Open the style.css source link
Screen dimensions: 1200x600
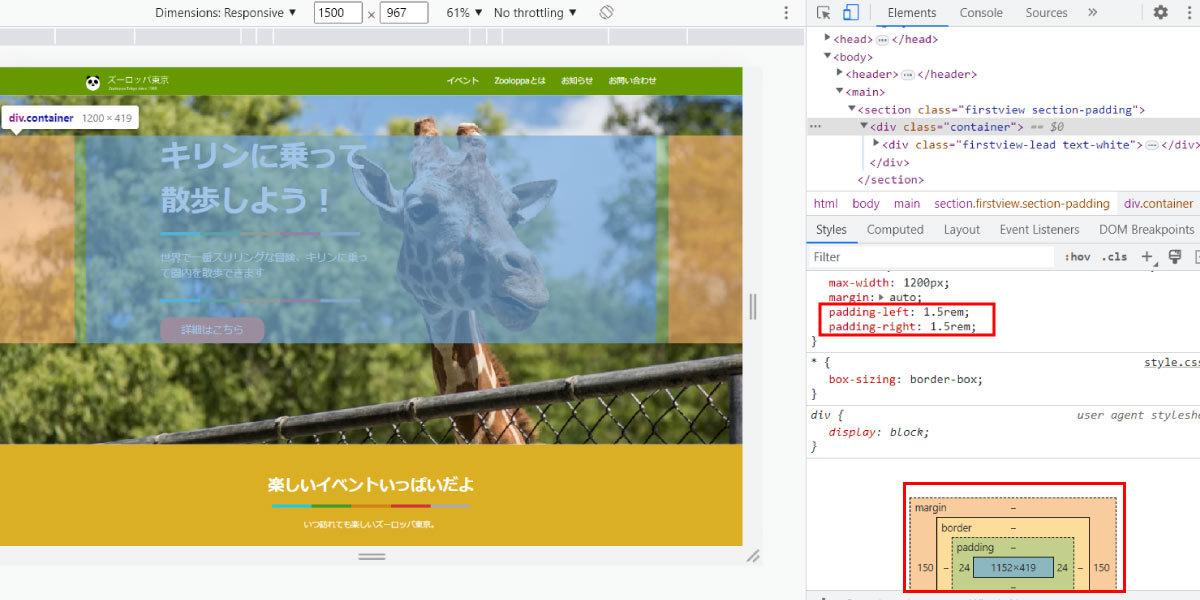(x=1172, y=363)
